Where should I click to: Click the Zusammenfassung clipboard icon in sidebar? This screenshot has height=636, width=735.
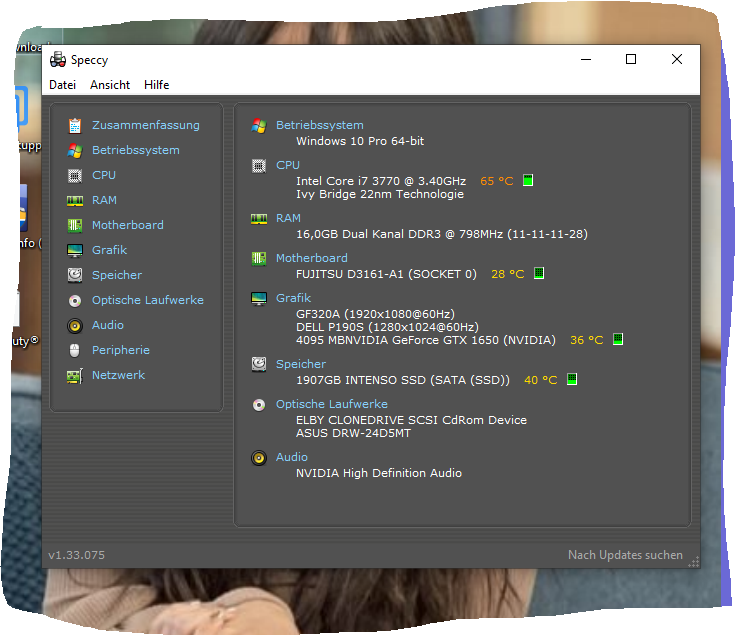point(75,126)
